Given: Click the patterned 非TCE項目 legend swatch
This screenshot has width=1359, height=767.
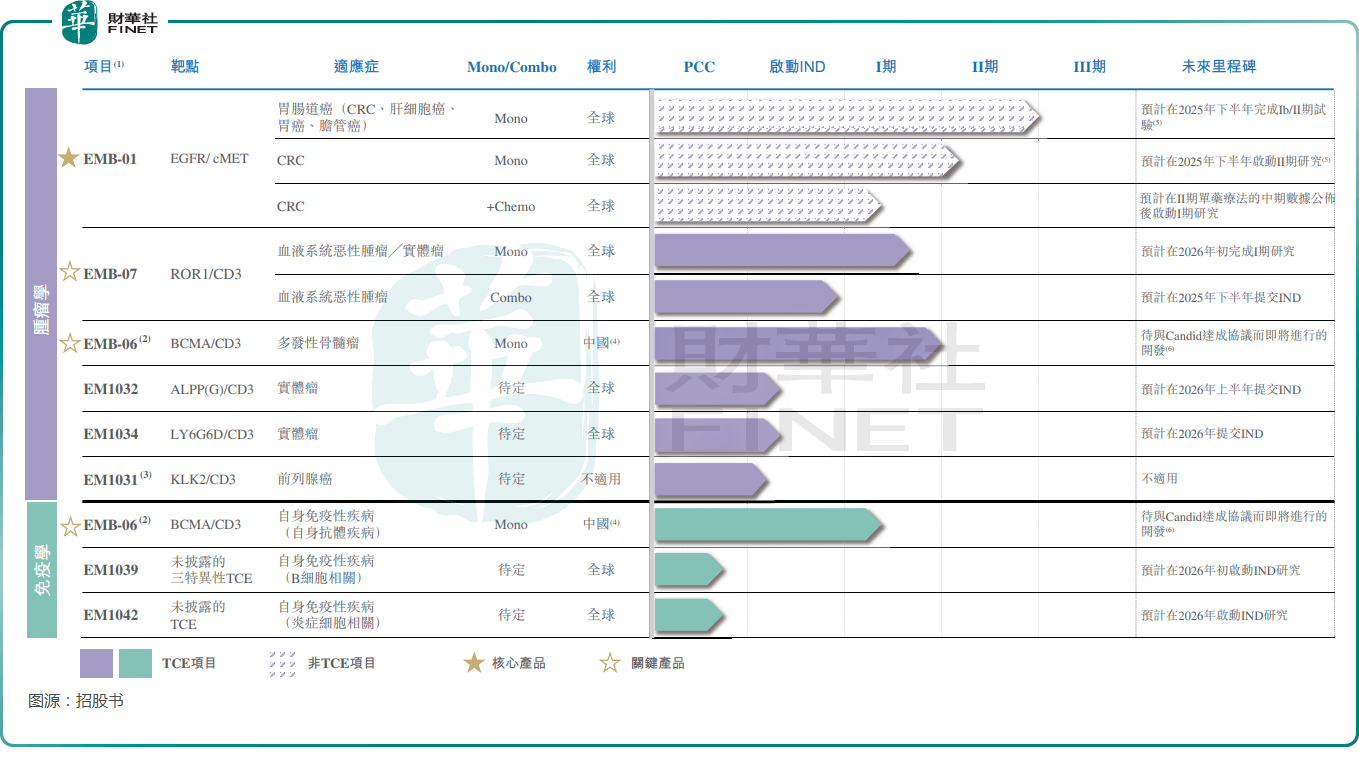Looking at the screenshot, I should [x=283, y=664].
